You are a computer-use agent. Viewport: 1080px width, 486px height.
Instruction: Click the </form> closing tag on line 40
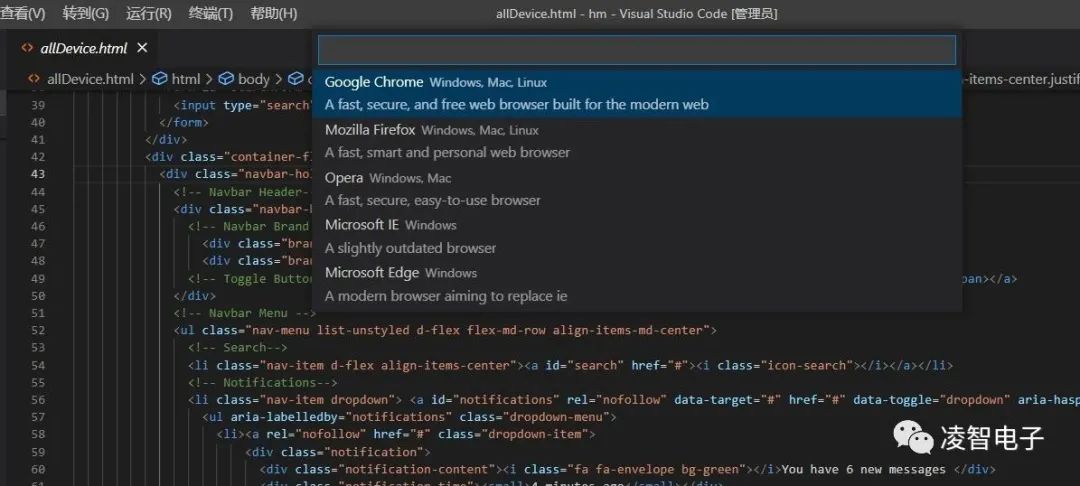click(184, 123)
